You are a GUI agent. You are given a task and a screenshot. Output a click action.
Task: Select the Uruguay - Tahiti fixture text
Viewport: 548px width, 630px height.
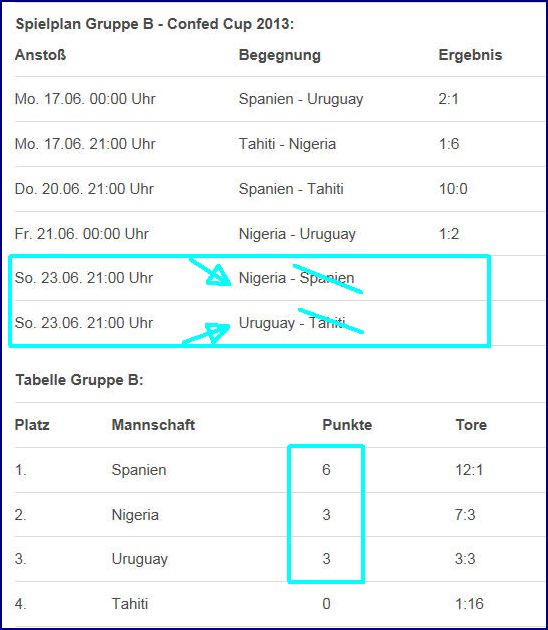(292, 323)
